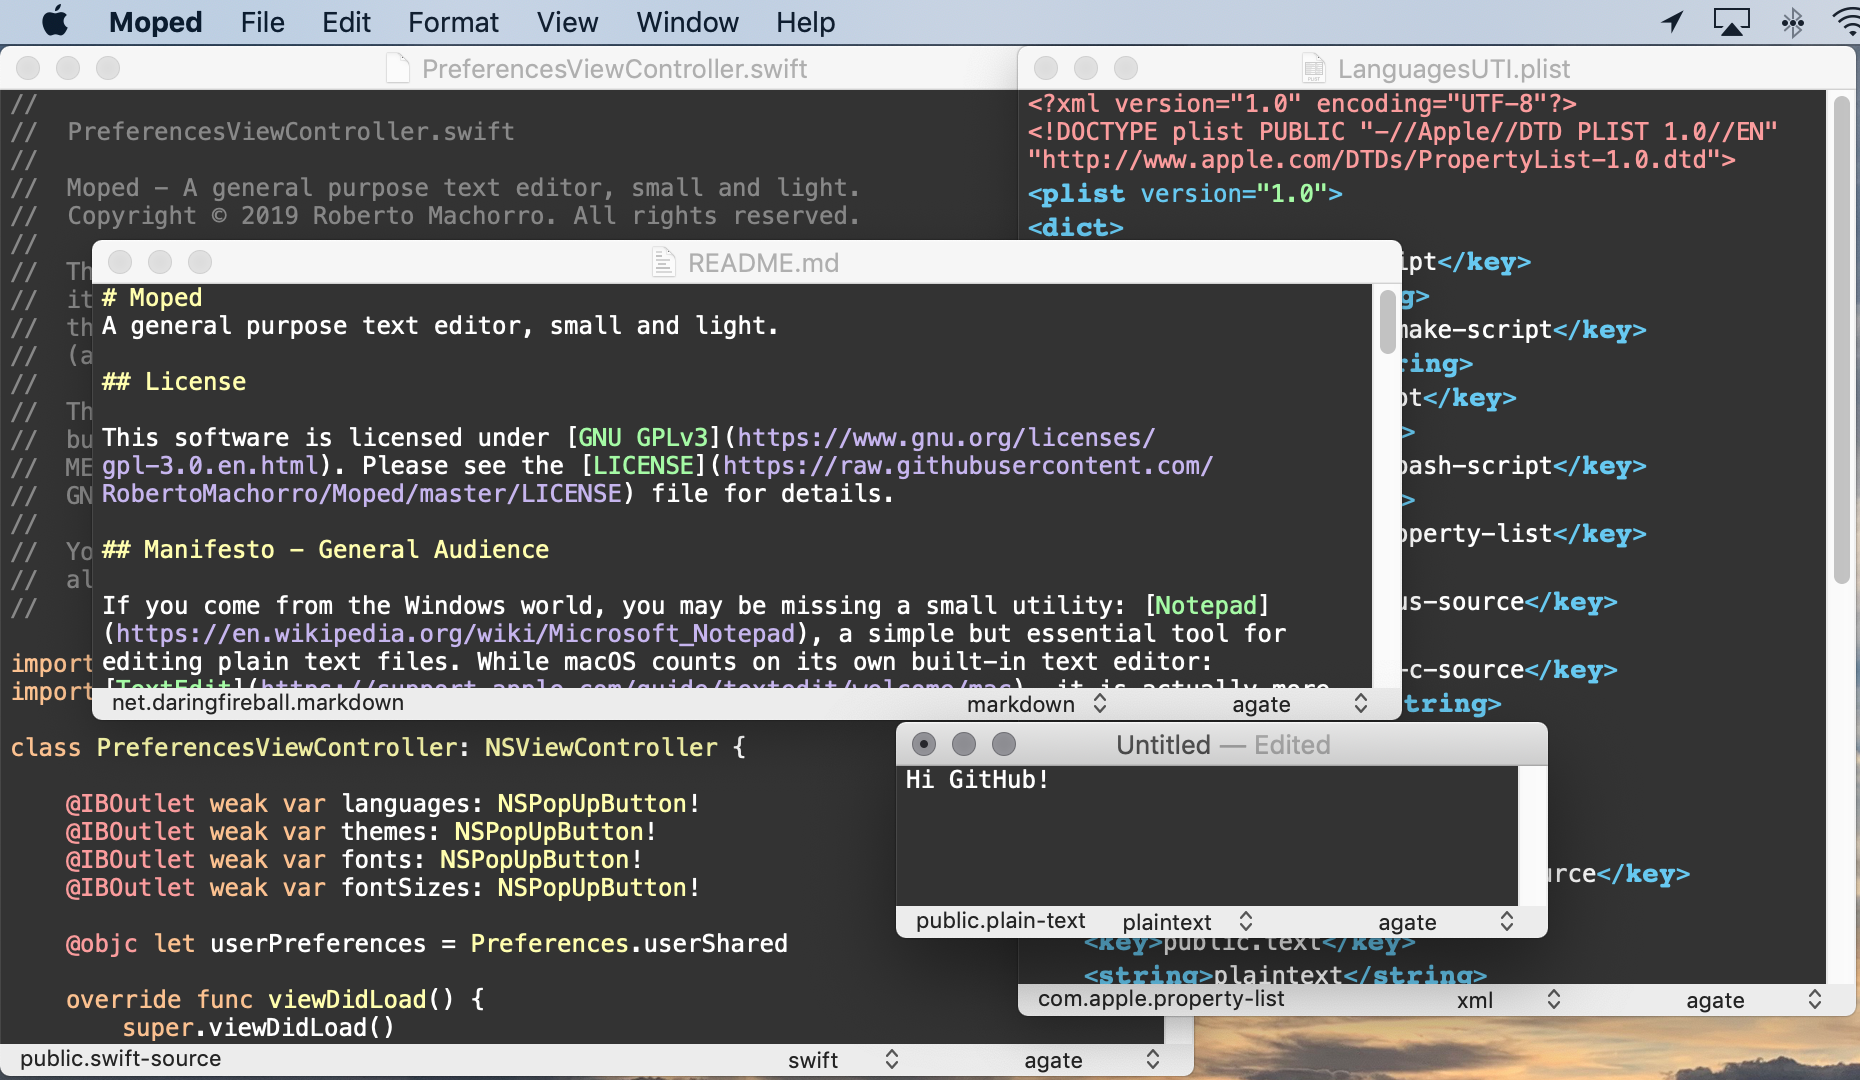Open the swift language dropdown in swift window
The width and height of the screenshot is (1860, 1080).
[x=843, y=1060]
